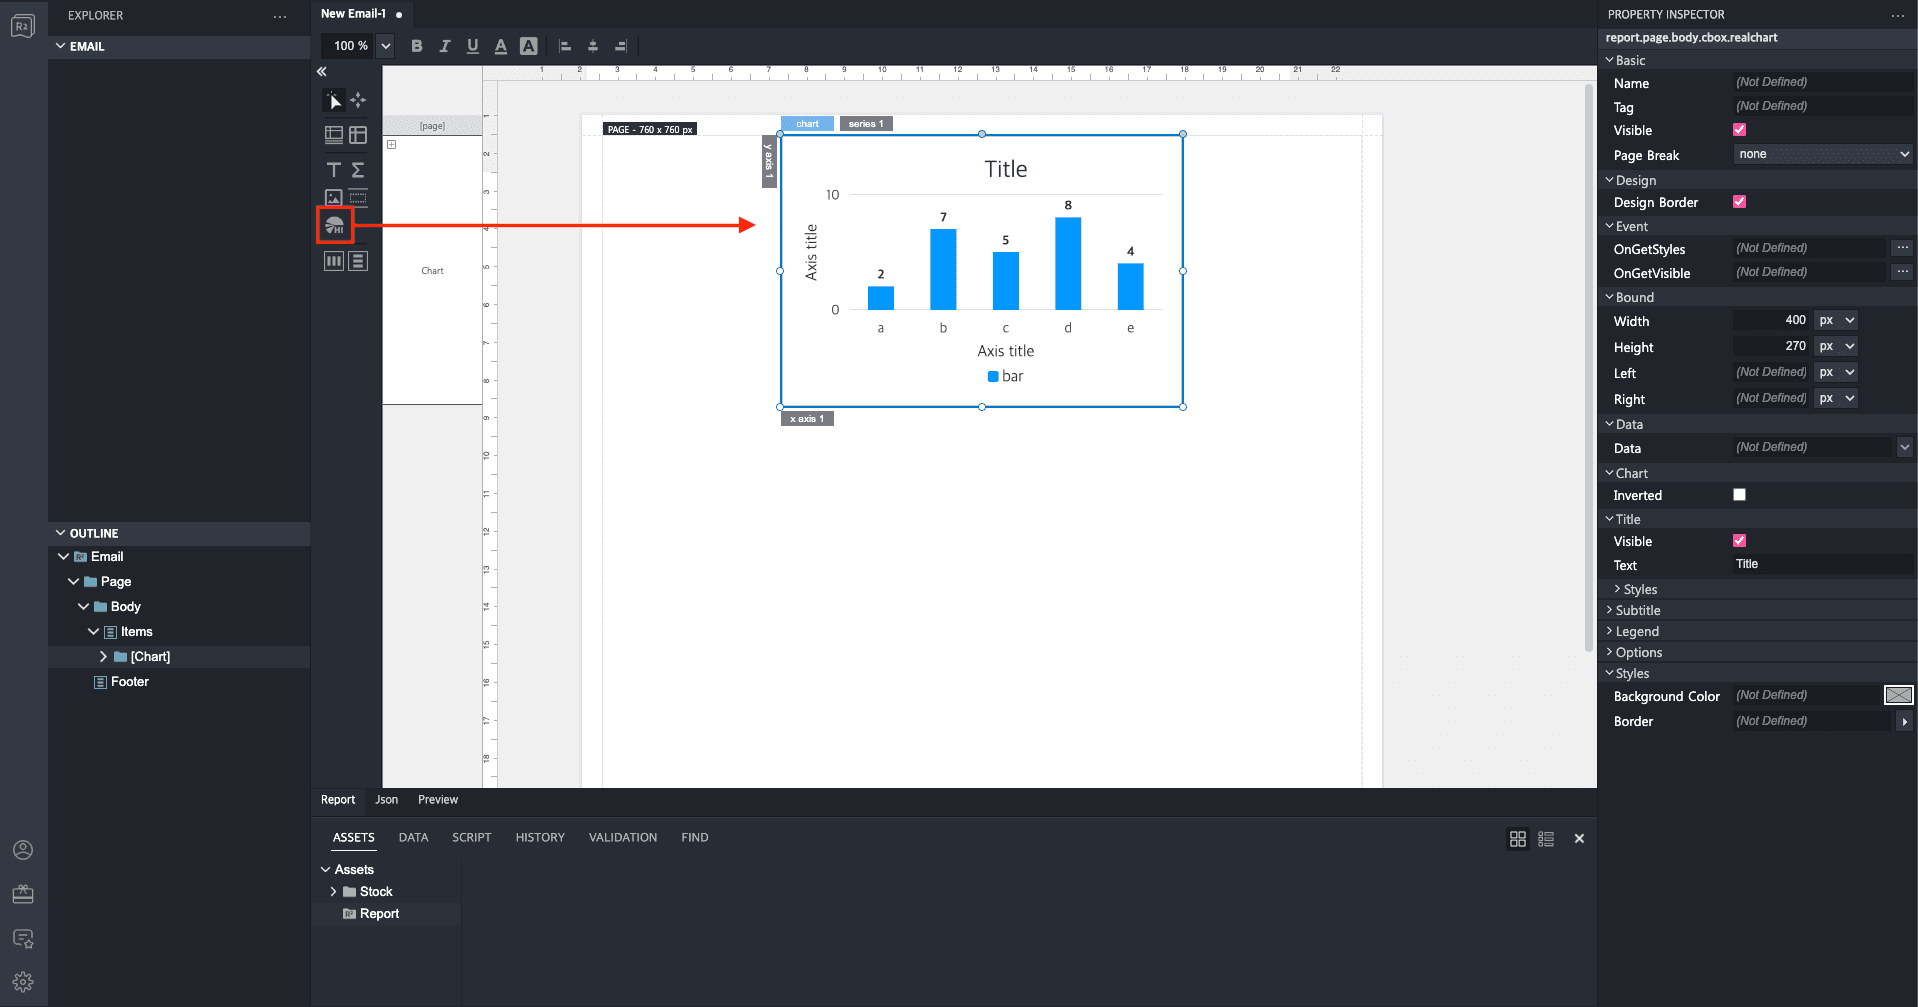The width and height of the screenshot is (1918, 1007).
Task: Align text center
Action: 593,46
